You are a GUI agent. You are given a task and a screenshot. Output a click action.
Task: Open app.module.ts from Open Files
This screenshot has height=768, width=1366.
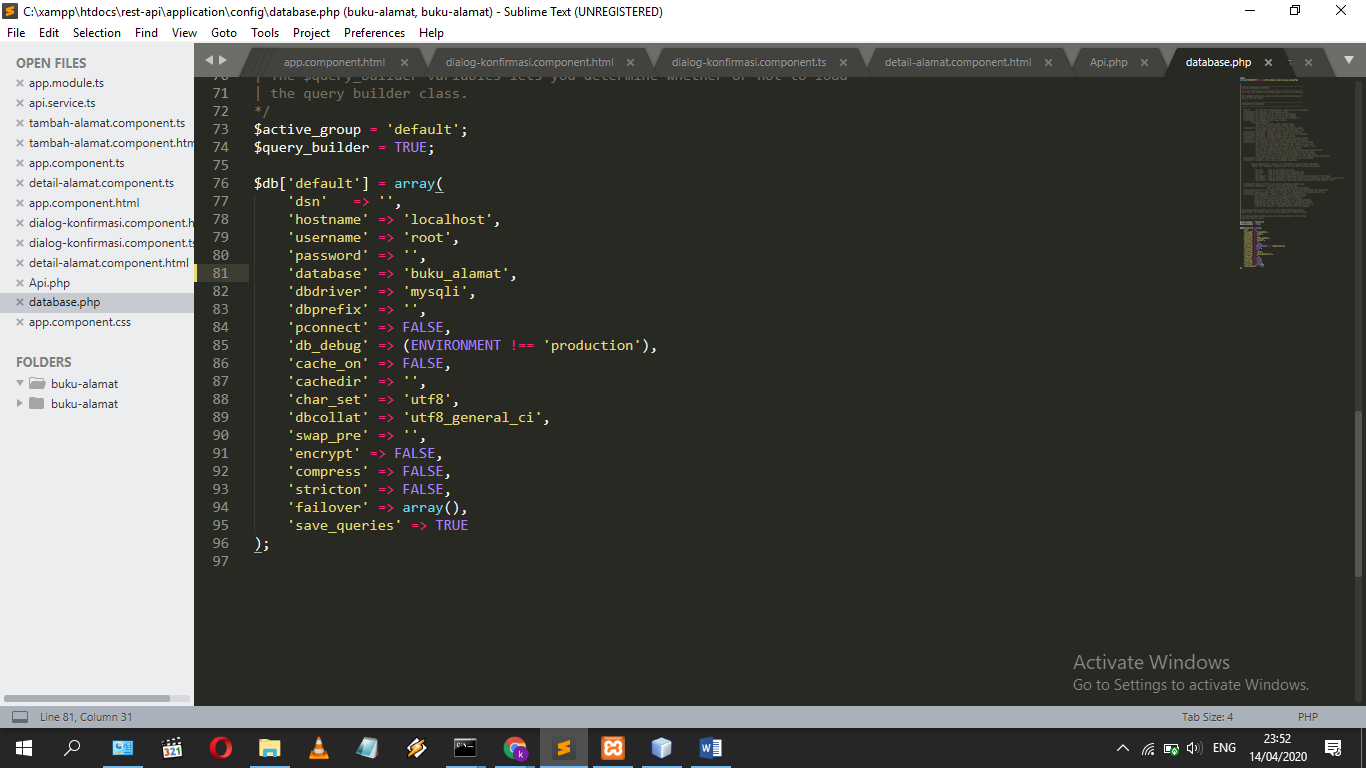coord(66,83)
